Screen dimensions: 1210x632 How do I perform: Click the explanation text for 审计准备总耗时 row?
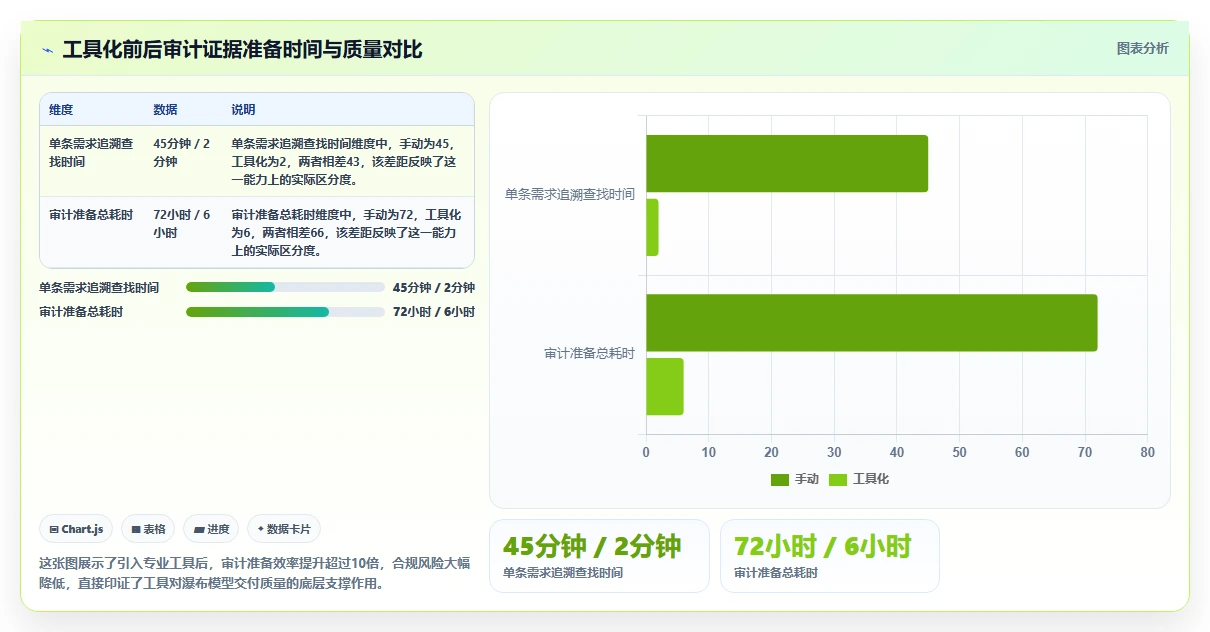point(347,233)
